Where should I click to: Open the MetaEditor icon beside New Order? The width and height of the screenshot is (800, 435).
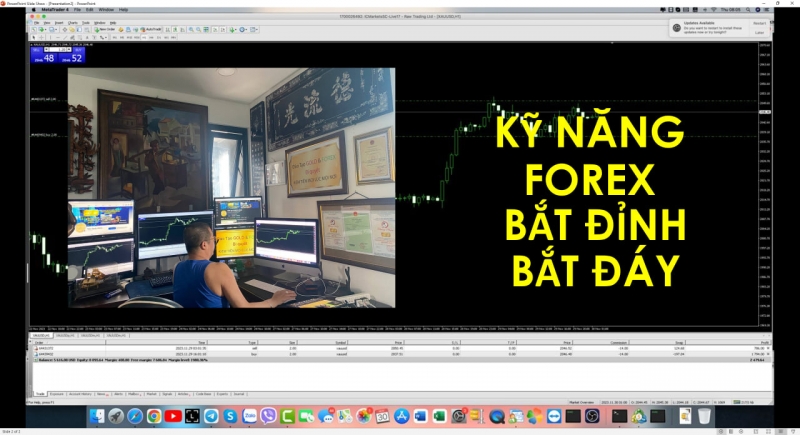(x=121, y=30)
